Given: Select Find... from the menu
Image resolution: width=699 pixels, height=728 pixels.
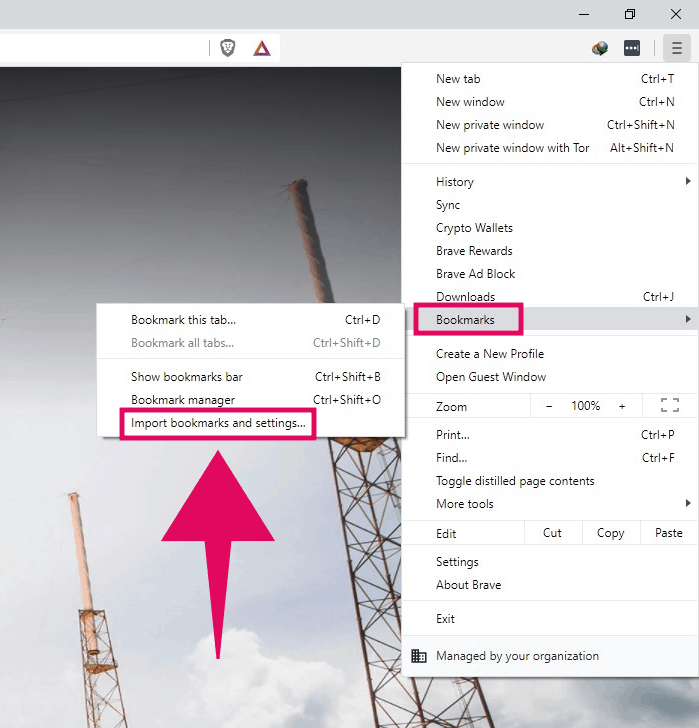Looking at the screenshot, I should point(550,458).
